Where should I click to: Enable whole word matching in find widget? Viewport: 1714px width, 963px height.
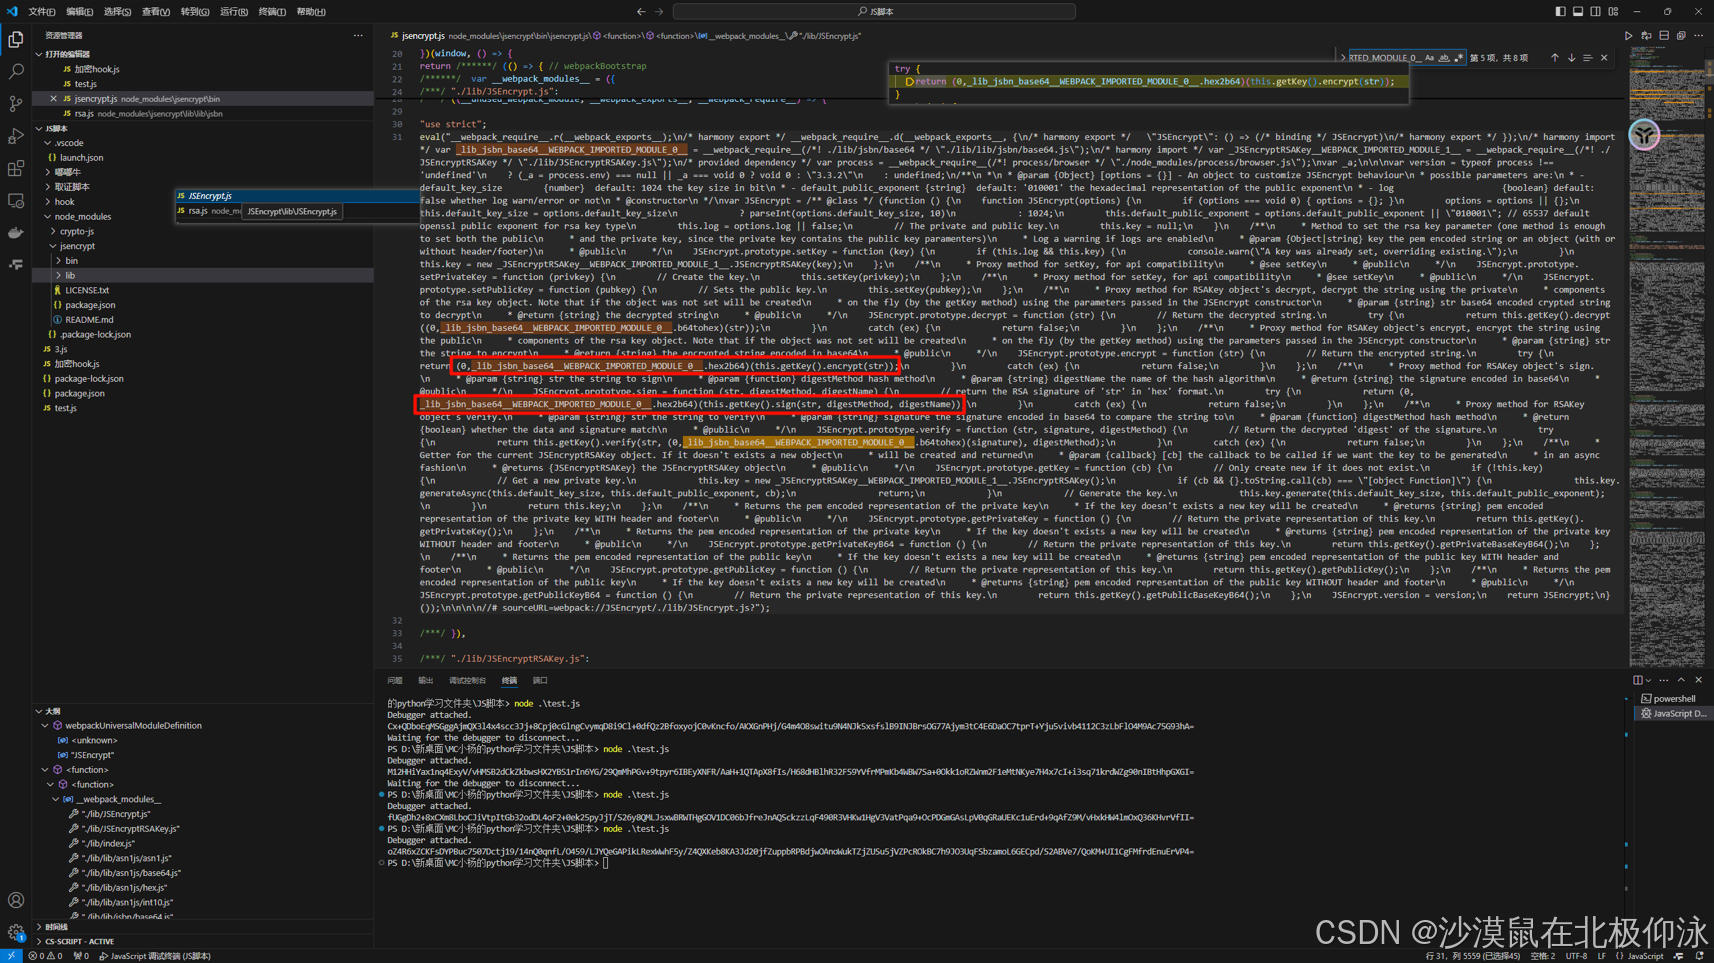(1445, 57)
